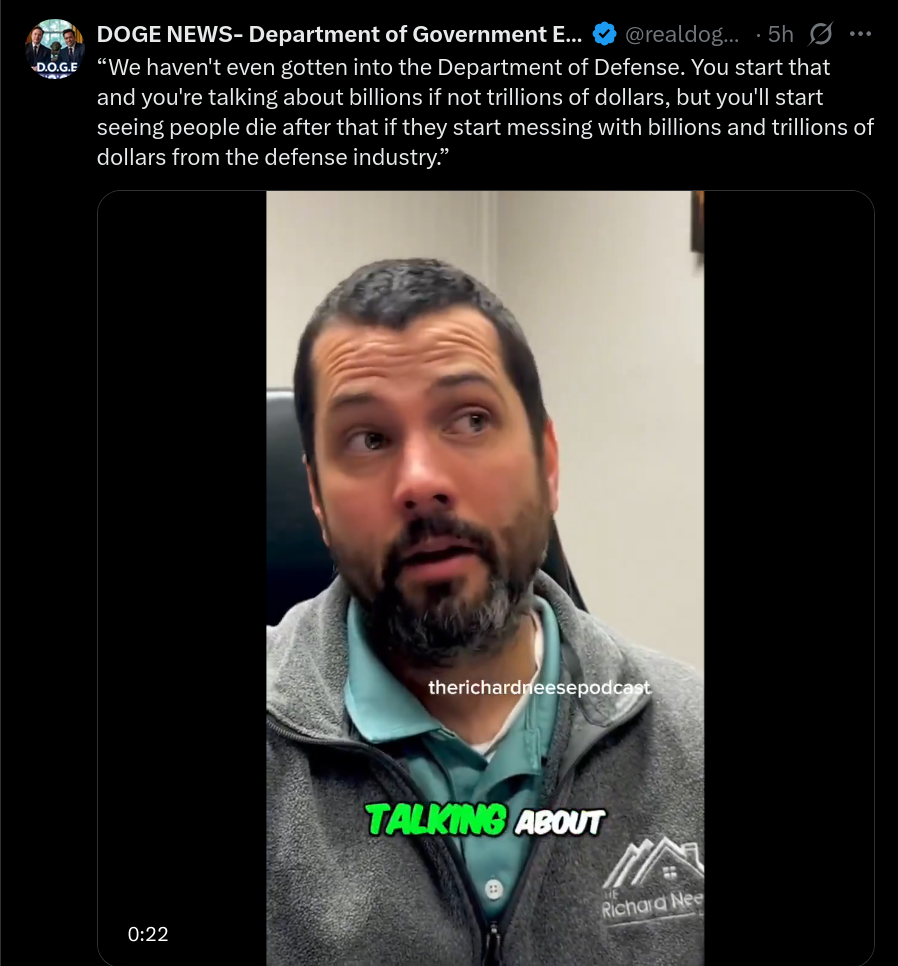This screenshot has height=966, width=898.
Task: Open the DOGE NEWS account display name
Action: (x=339, y=34)
